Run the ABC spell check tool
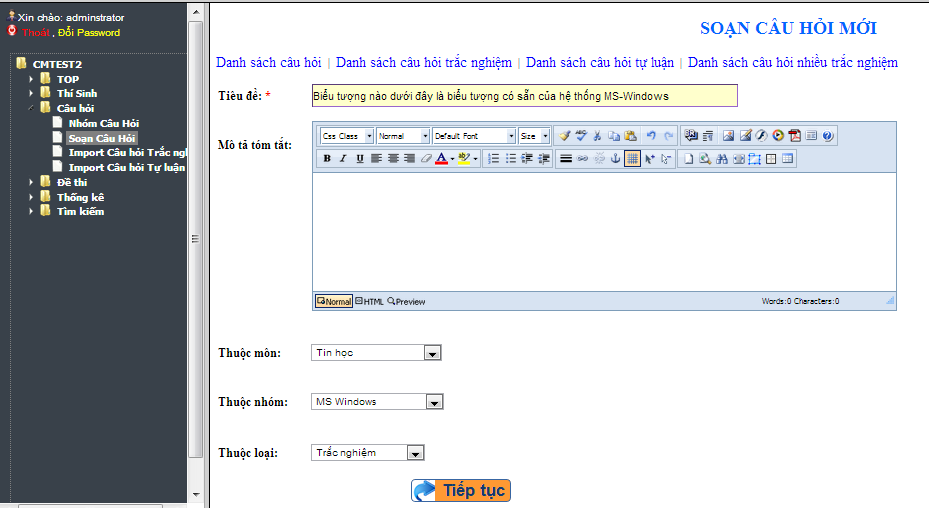The height and width of the screenshot is (508, 929). pos(581,136)
